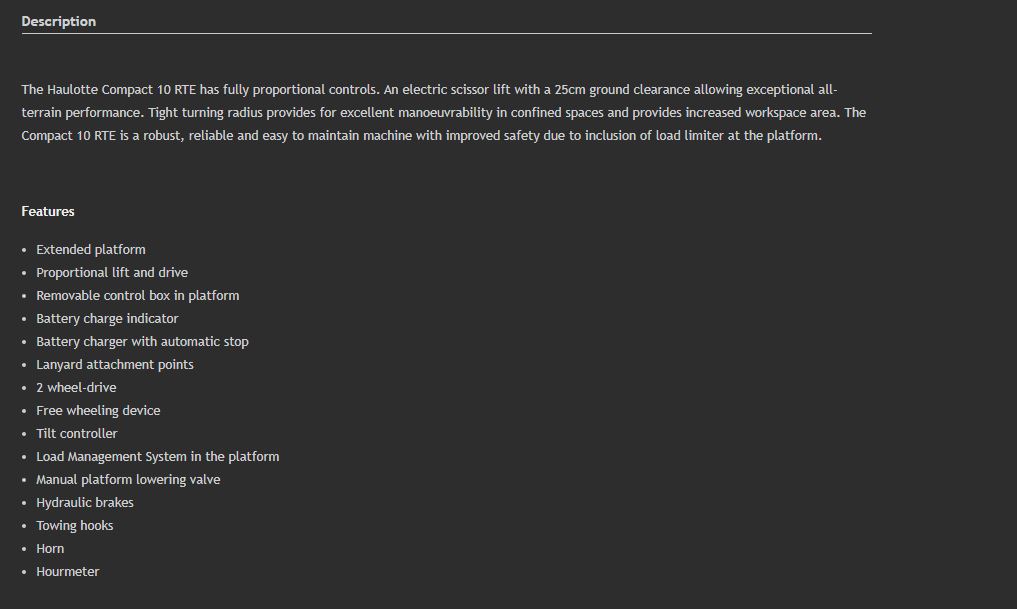
Task: Click Hydraulic brakes feature
Action: click(85, 503)
